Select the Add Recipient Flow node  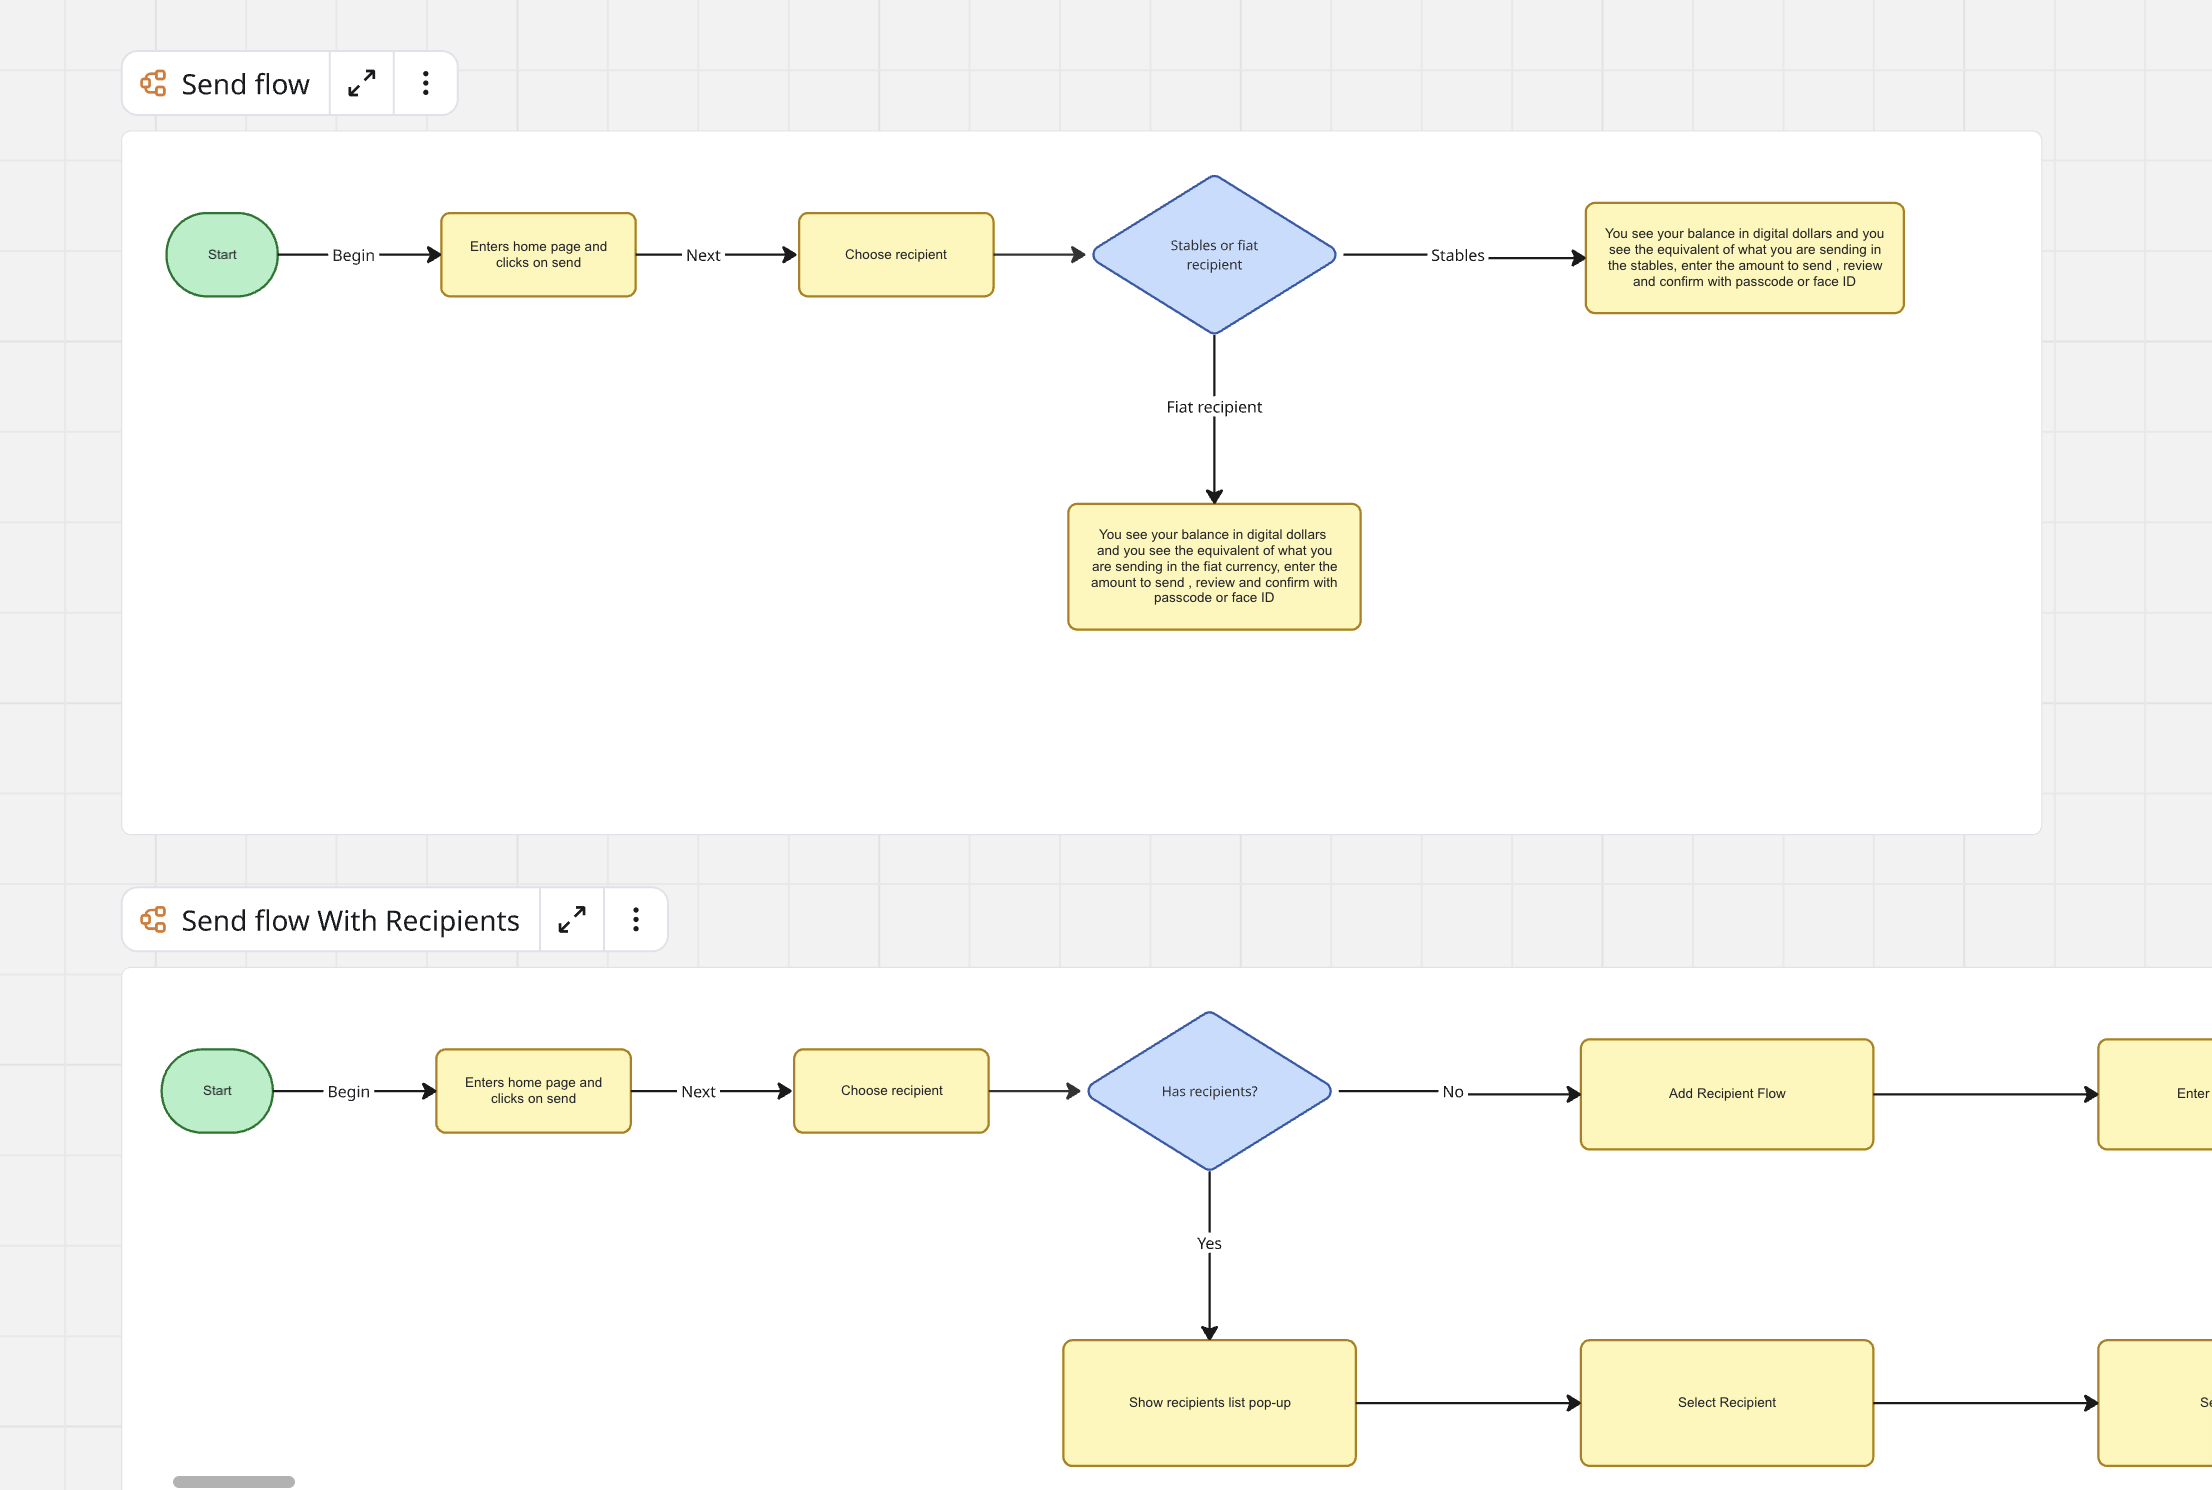pos(1727,1094)
